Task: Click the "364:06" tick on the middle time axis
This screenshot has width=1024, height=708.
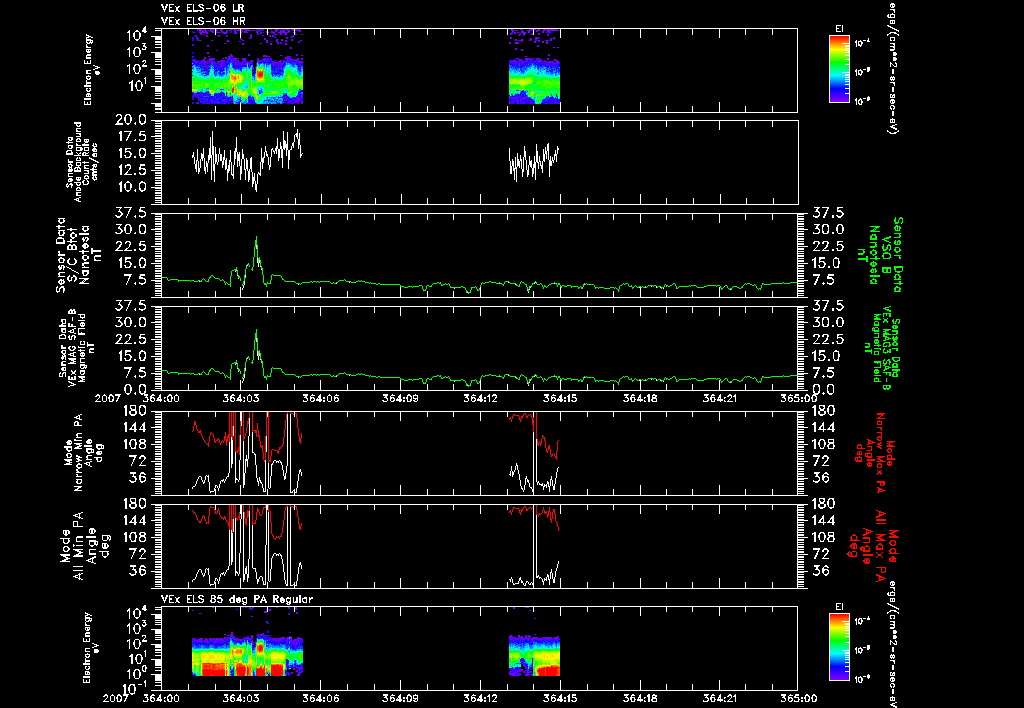Action: [321, 398]
